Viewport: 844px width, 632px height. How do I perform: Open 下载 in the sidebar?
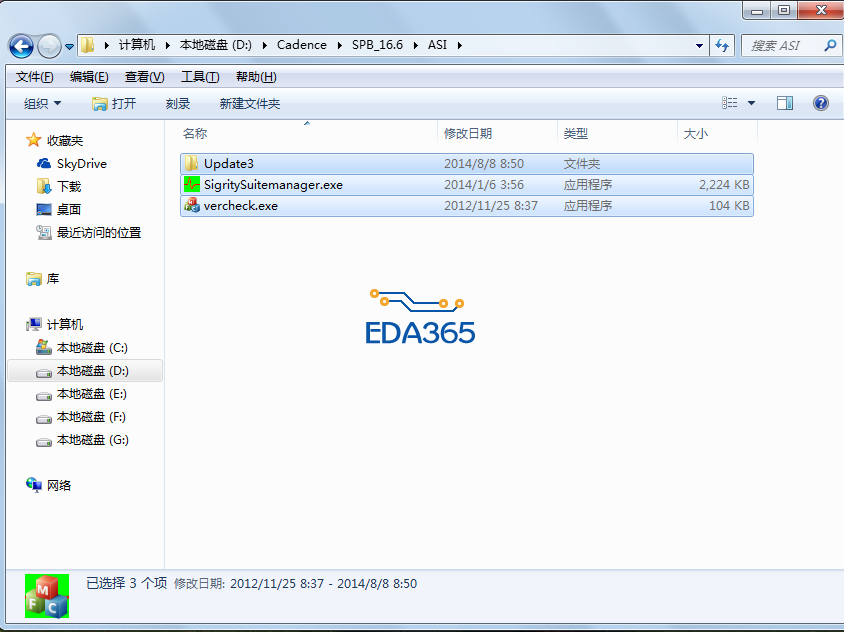[x=69, y=187]
